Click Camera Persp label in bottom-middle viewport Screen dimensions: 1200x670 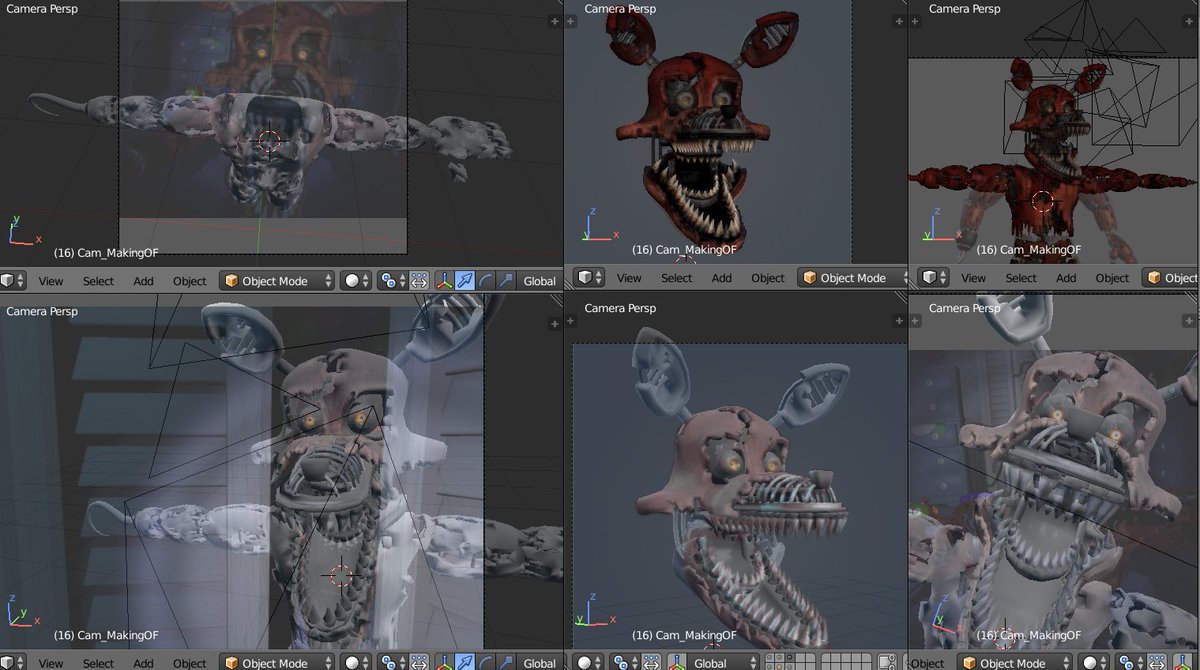click(x=620, y=308)
